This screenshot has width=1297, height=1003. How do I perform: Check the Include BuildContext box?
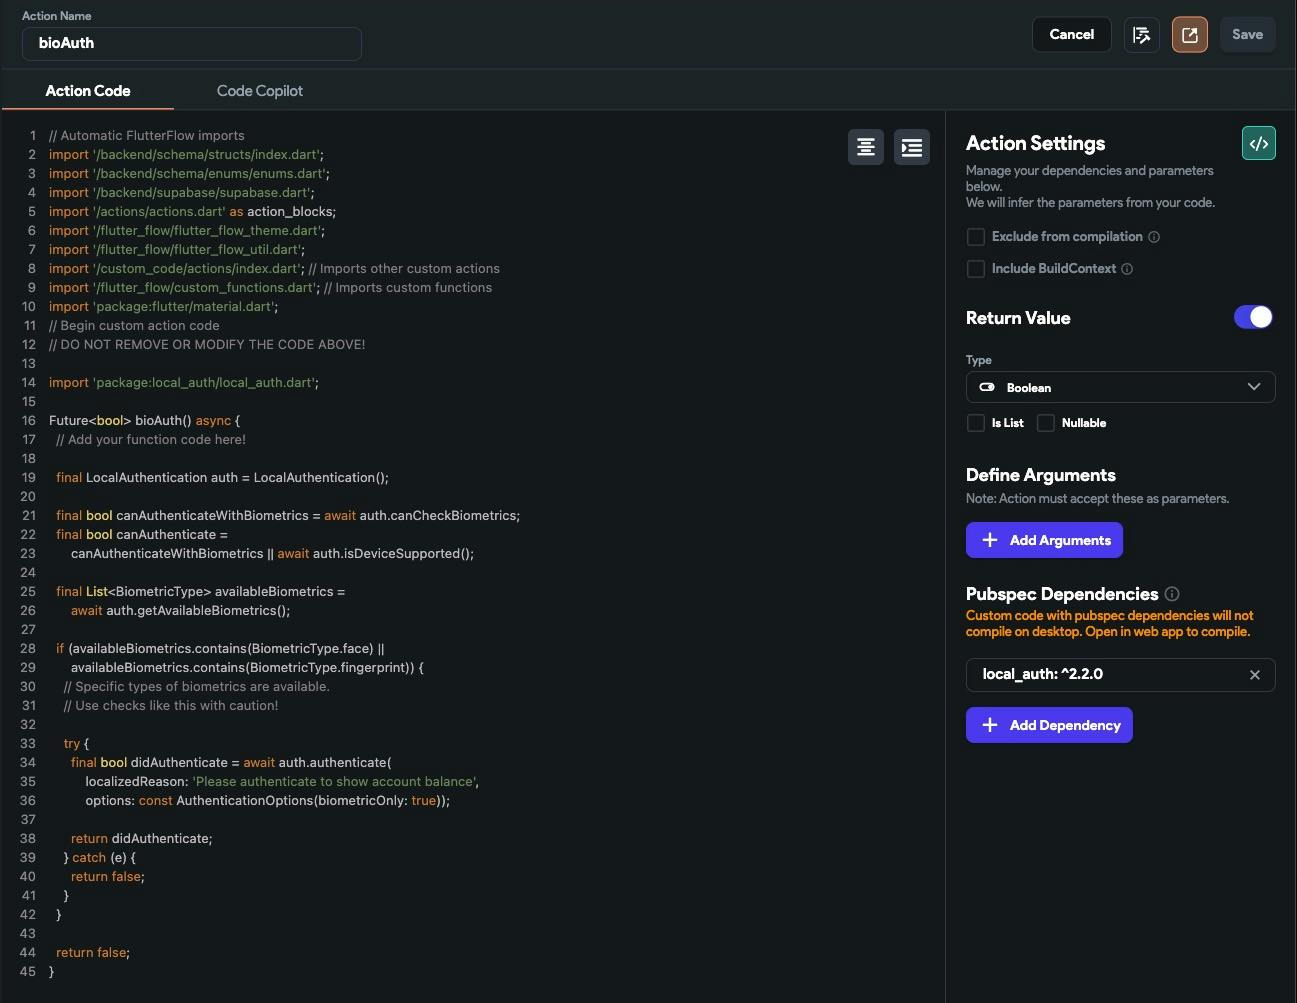point(976,269)
